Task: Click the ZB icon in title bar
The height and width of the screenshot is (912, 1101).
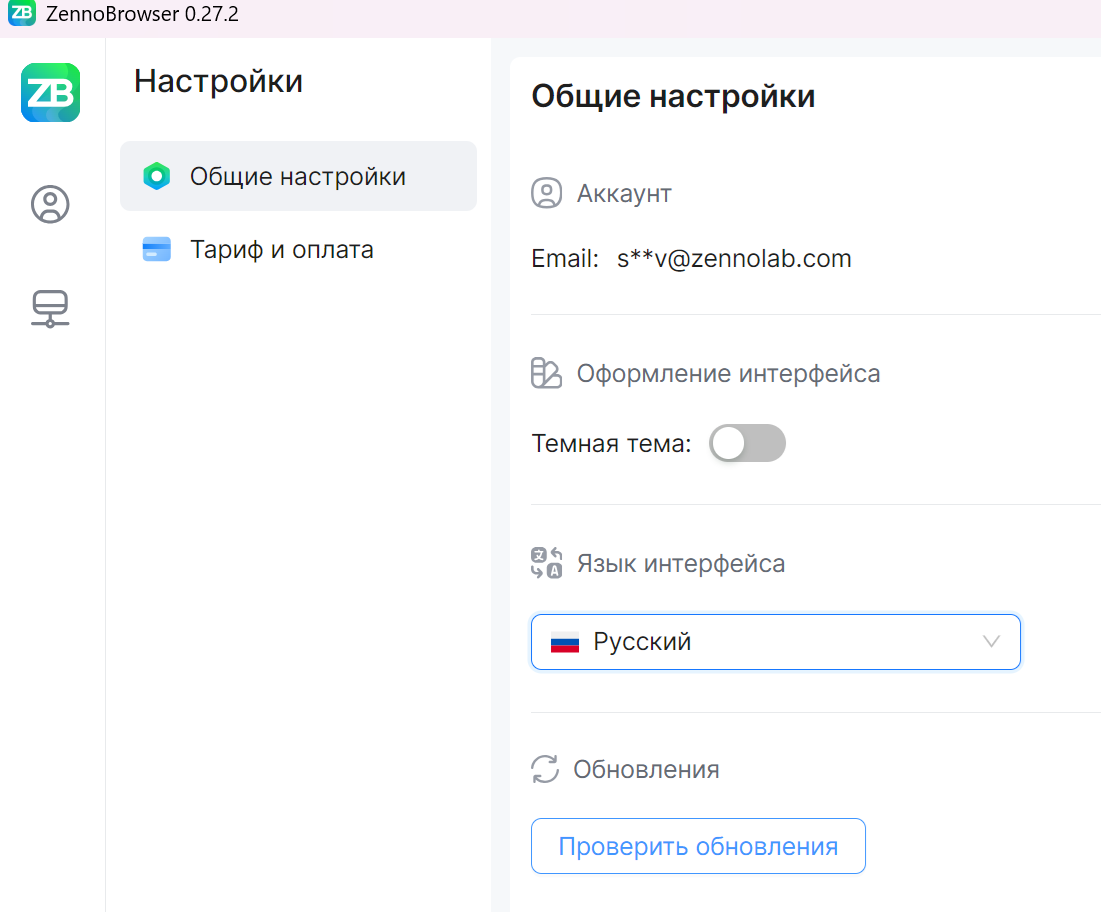Action: [22, 14]
